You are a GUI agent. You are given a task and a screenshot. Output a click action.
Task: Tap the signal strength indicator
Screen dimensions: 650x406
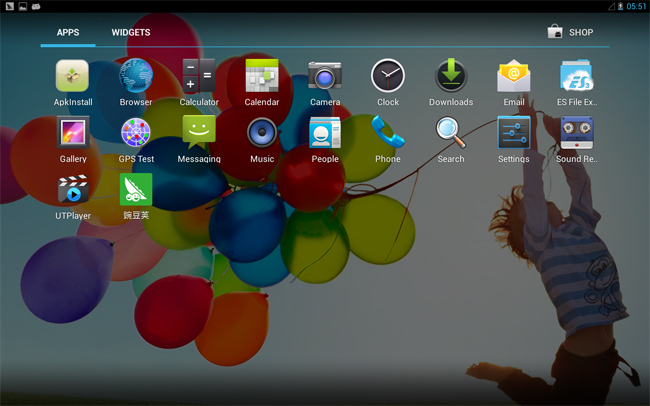[x=611, y=6]
